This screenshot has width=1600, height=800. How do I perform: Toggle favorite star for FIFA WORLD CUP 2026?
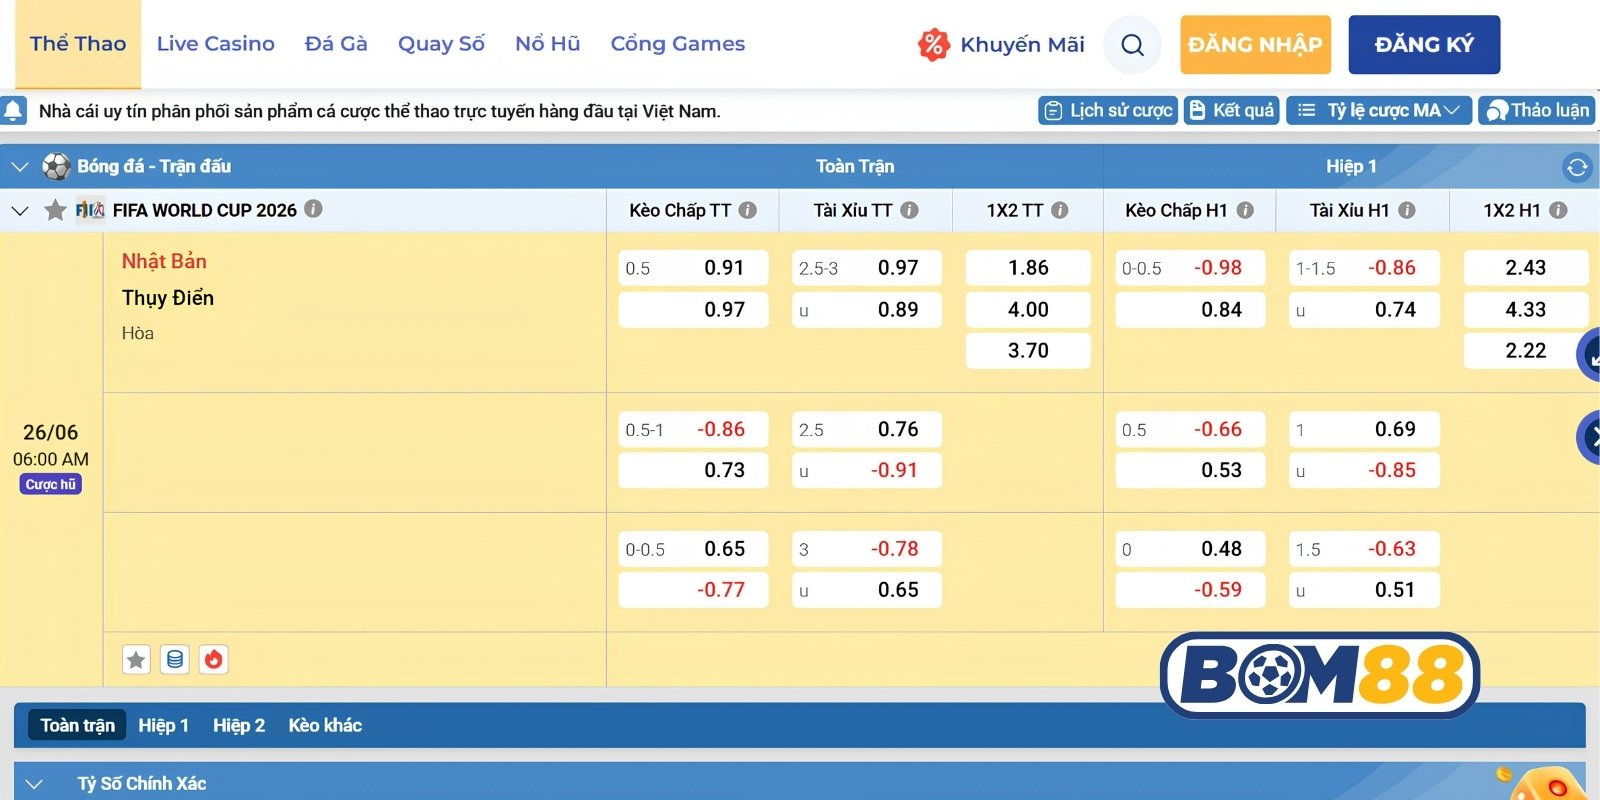[56, 210]
